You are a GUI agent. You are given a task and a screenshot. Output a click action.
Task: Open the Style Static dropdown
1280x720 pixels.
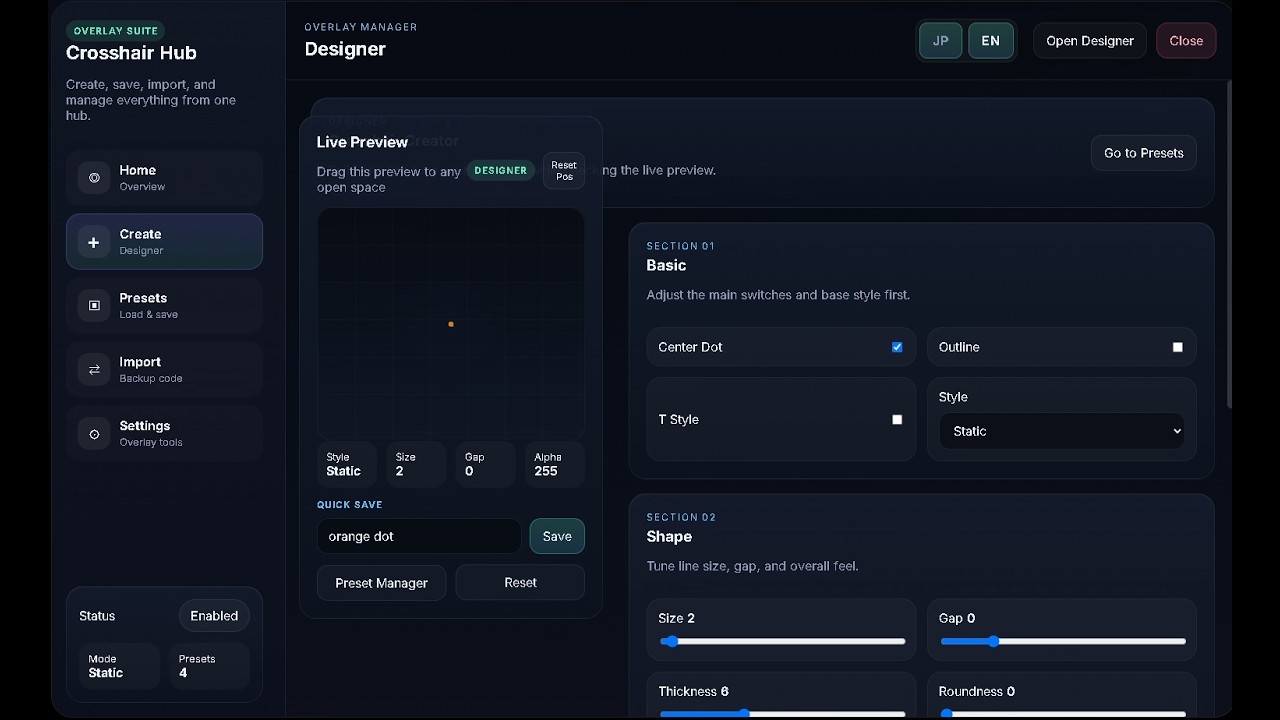(x=1062, y=431)
